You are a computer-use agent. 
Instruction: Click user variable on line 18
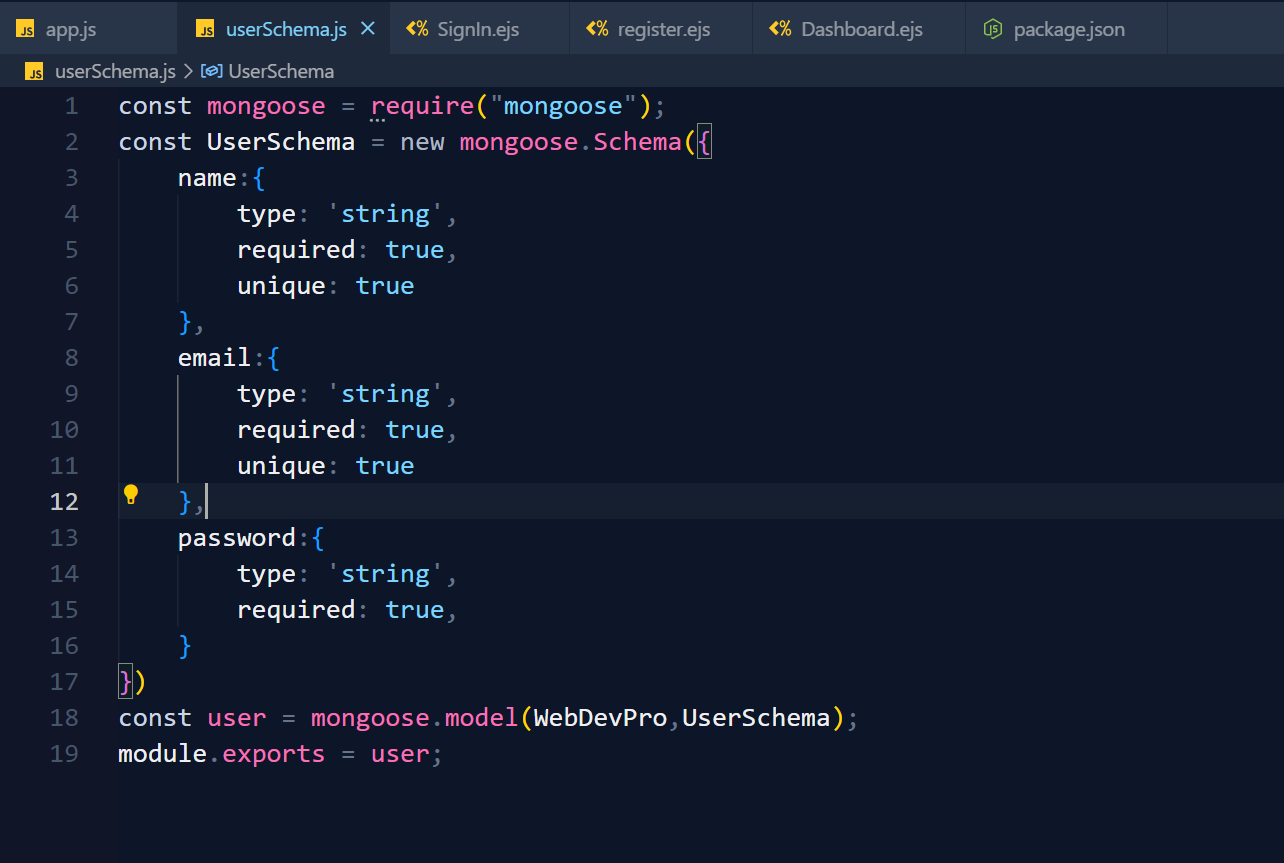point(237,718)
